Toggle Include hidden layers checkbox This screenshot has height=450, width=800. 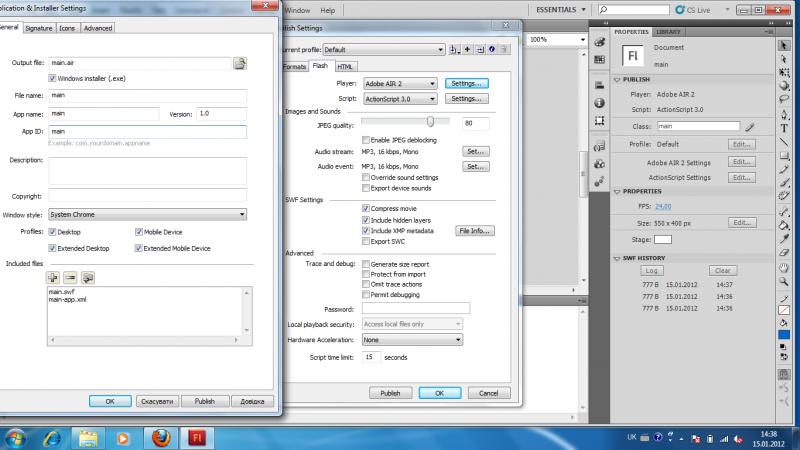pyautogui.click(x=366, y=220)
